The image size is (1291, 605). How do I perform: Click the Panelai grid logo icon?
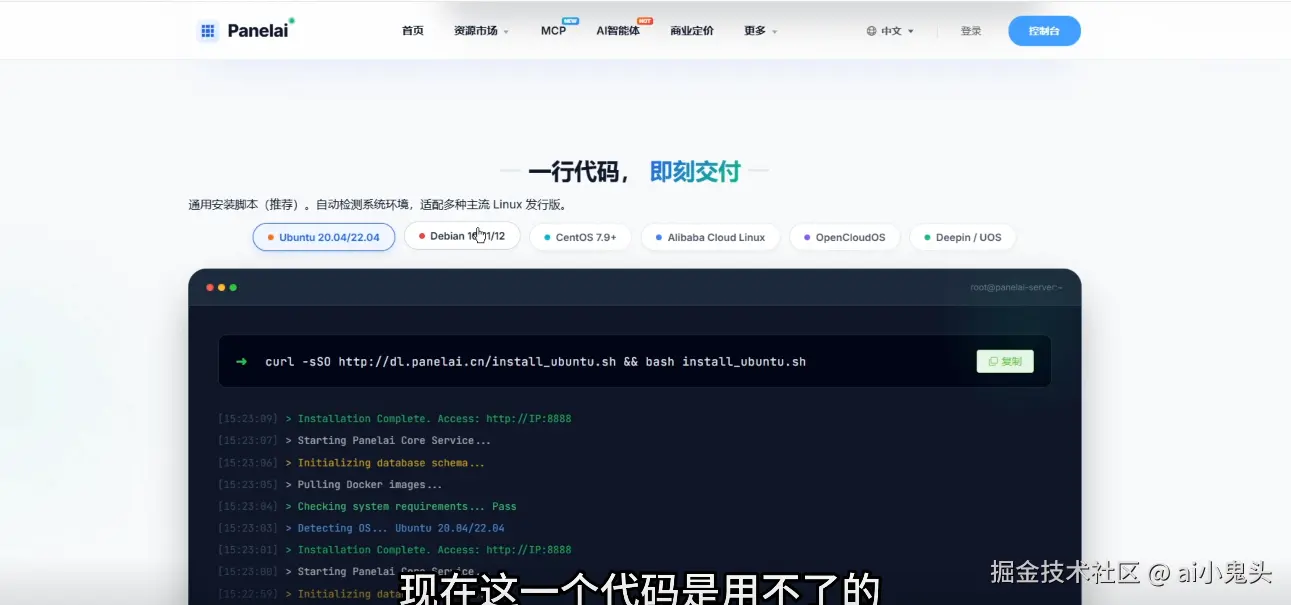(x=208, y=31)
